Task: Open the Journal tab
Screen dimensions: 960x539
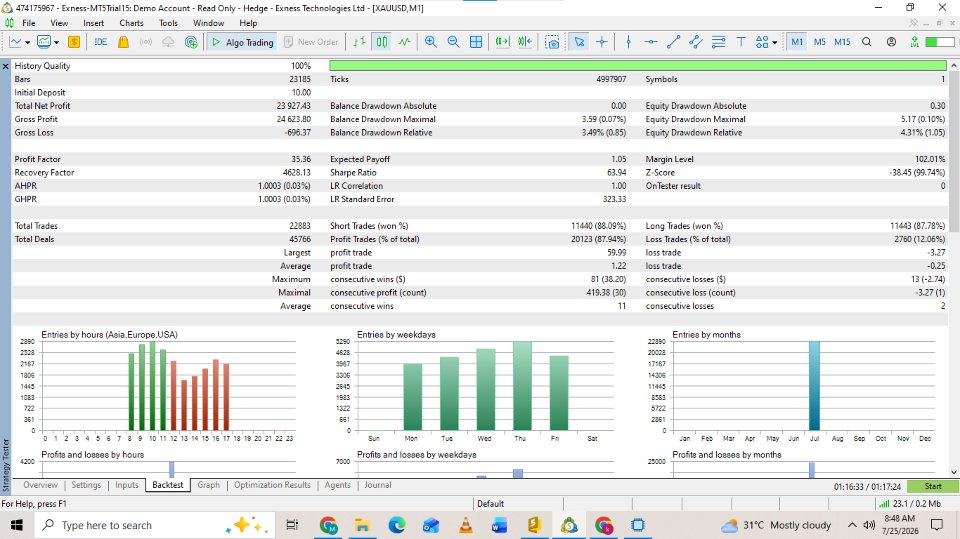Action: [378, 484]
